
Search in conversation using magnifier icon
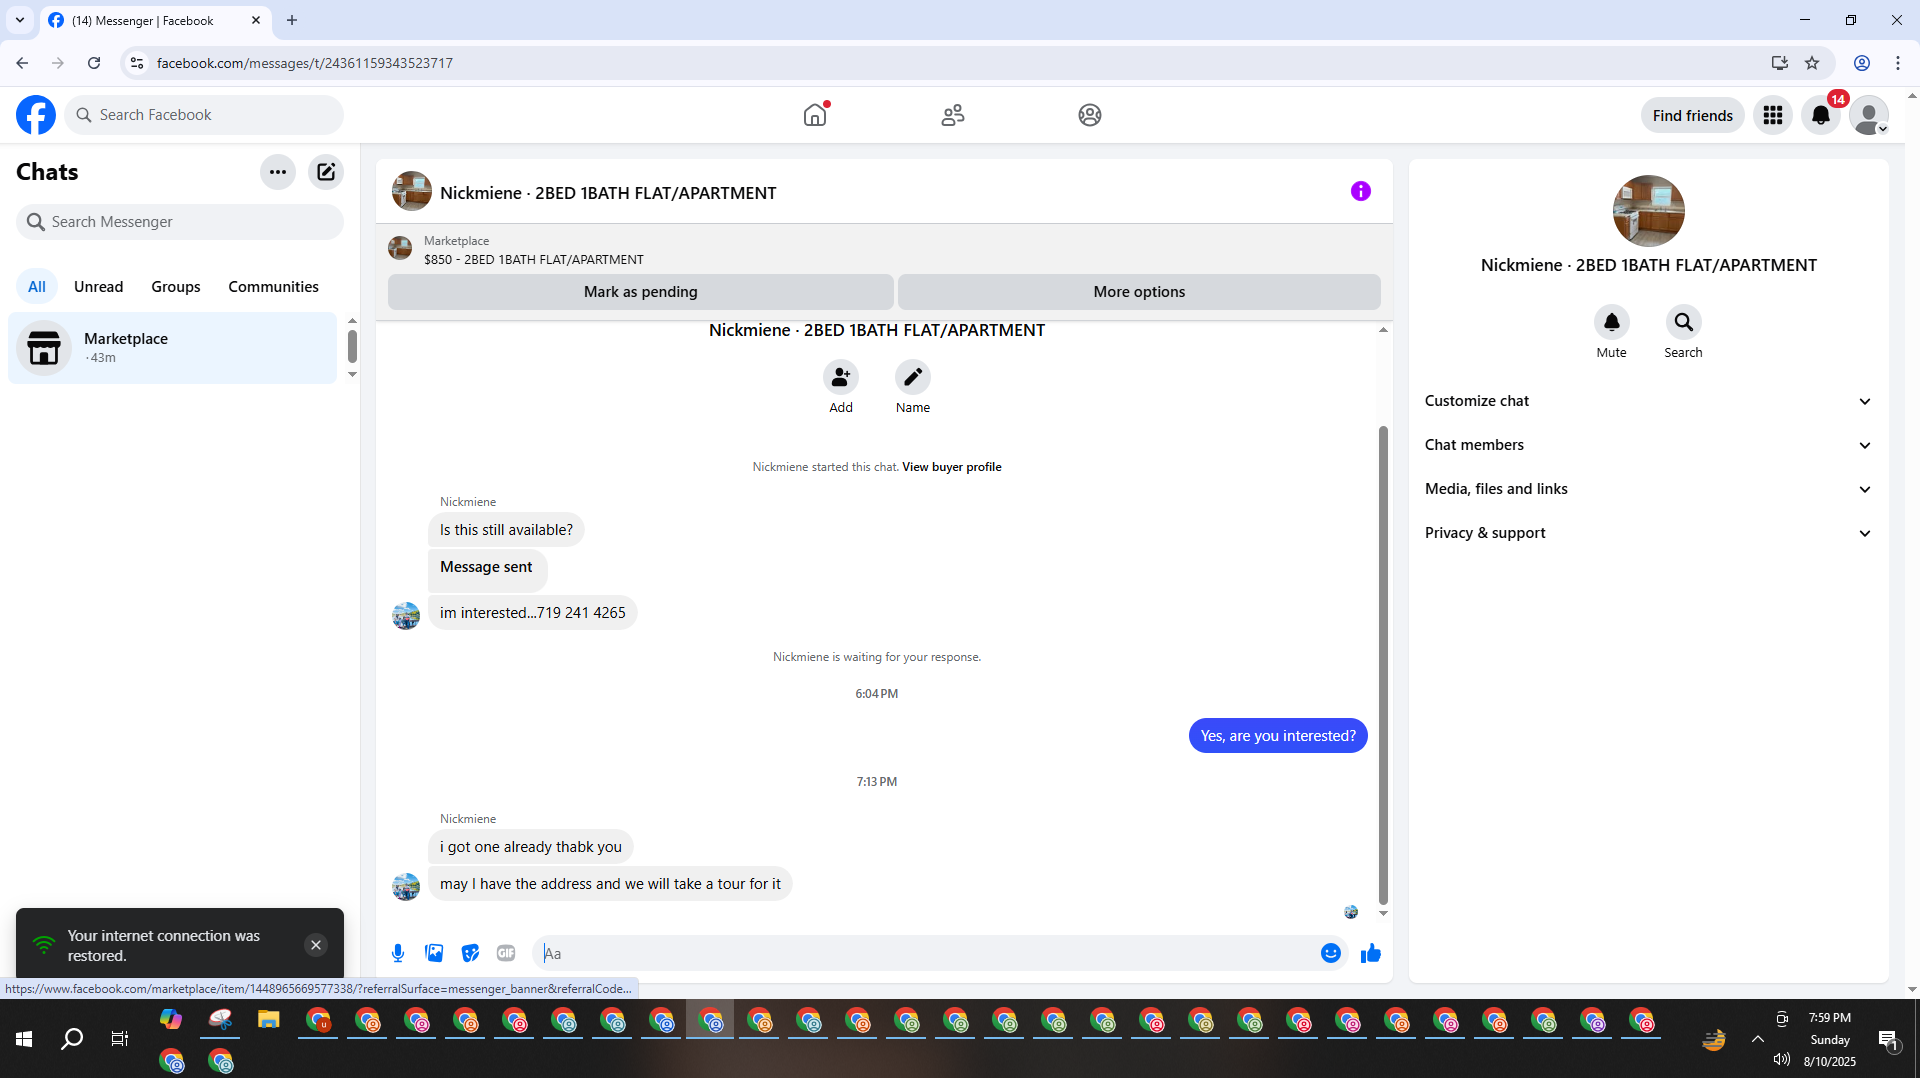point(1684,322)
